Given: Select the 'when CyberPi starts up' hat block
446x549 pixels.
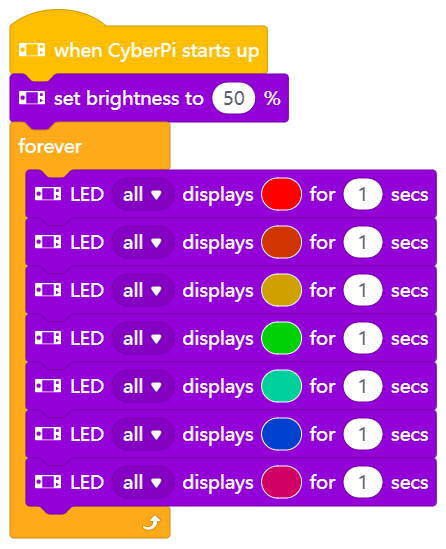Looking at the screenshot, I should pos(138,50).
